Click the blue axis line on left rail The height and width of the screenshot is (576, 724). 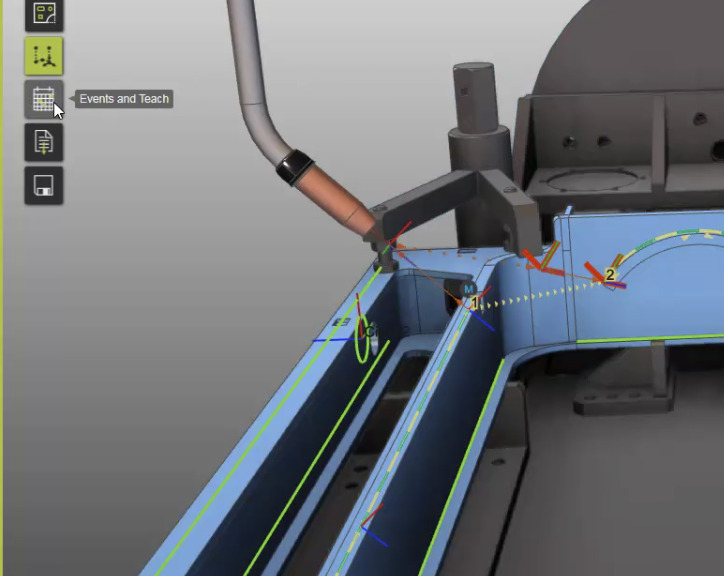coord(330,340)
